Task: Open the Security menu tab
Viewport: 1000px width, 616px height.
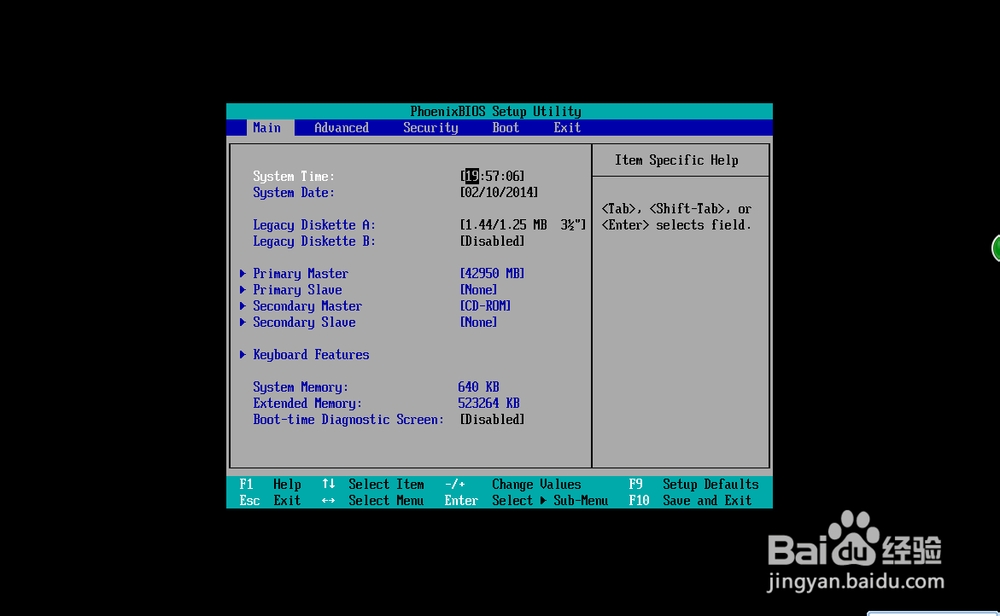Action: (430, 128)
